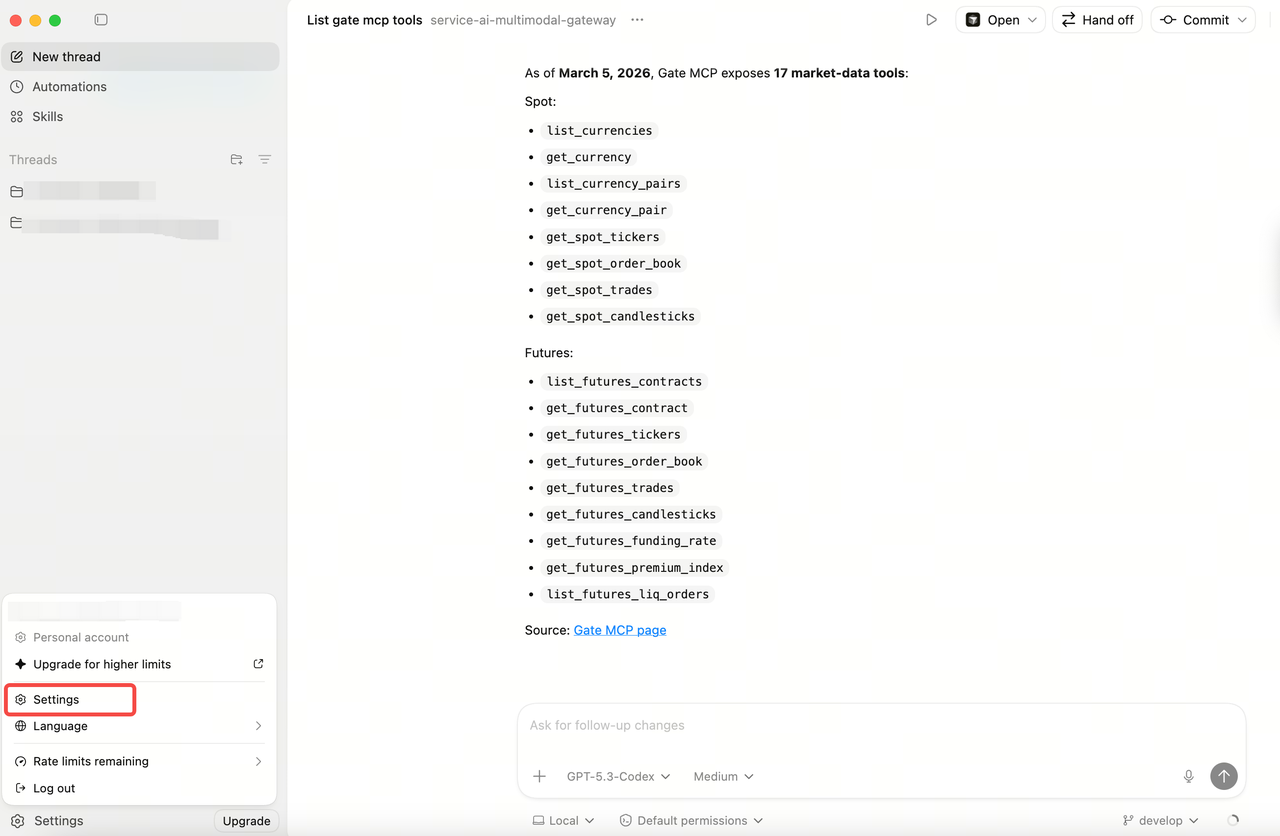Viewport: 1280px width, 836px height.
Task: Open the Gate MCP page link
Action: (619, 630)
